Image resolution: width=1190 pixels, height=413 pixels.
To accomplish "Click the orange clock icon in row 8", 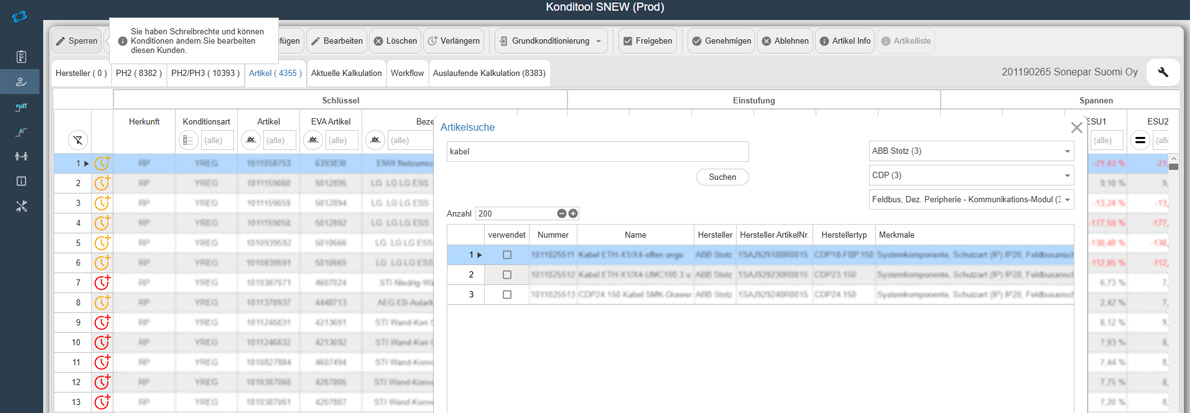I will tap(102, 302).
